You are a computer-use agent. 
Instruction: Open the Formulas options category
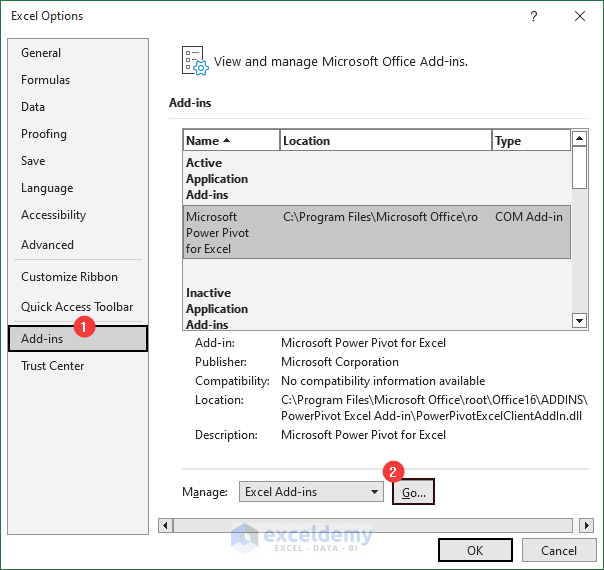(x=46, y=80)
